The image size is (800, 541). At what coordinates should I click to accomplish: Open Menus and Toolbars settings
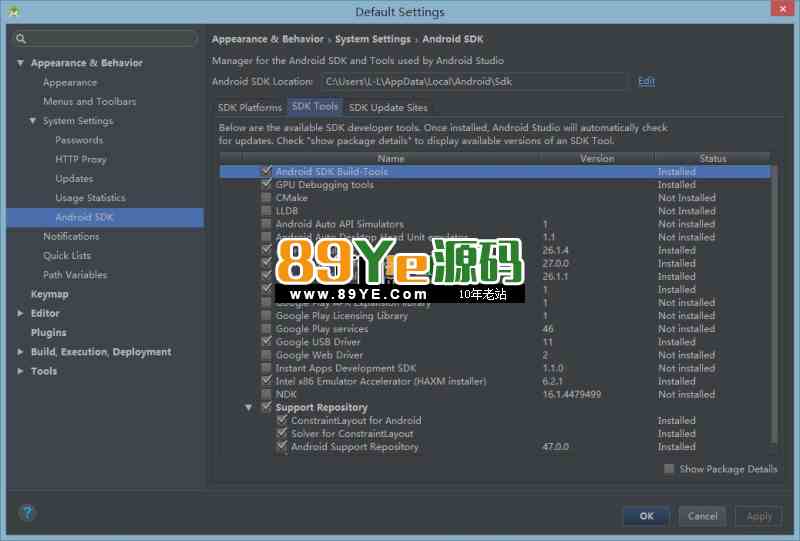tap(89, 102)
